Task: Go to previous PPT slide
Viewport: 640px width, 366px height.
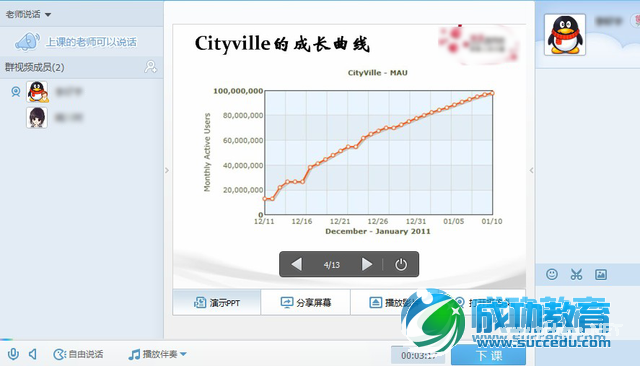Action: (x=297, y=264)
